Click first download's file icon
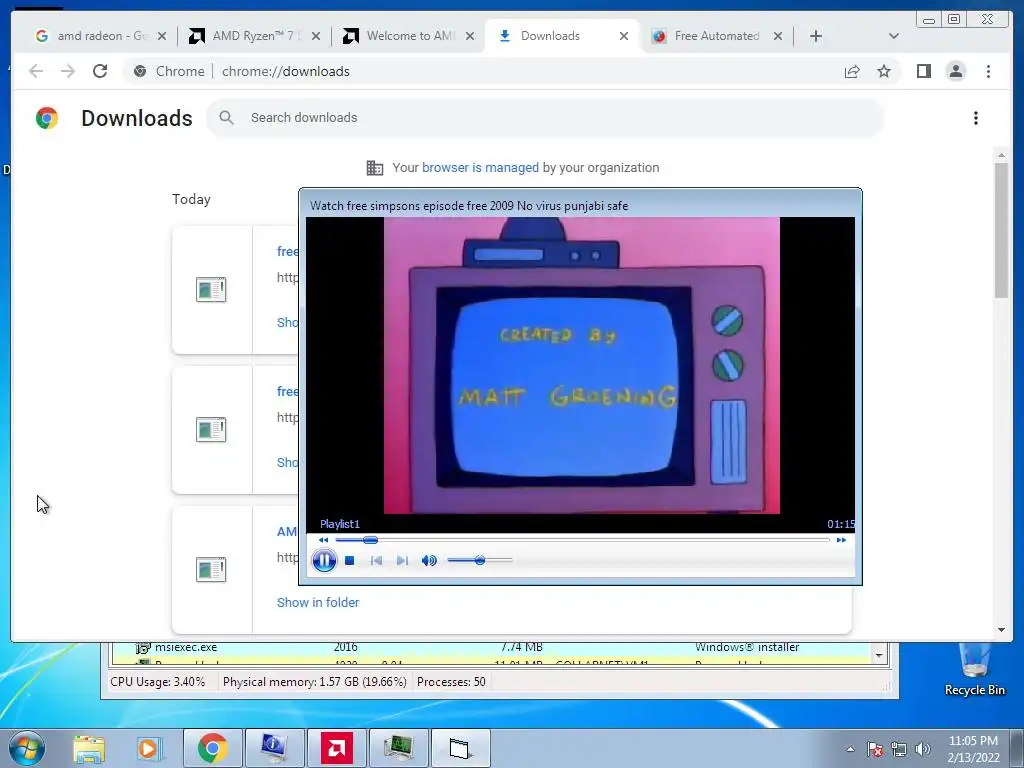Viewport: 1024px width, 768px height. pyautogui.click(x=211, y=289)
